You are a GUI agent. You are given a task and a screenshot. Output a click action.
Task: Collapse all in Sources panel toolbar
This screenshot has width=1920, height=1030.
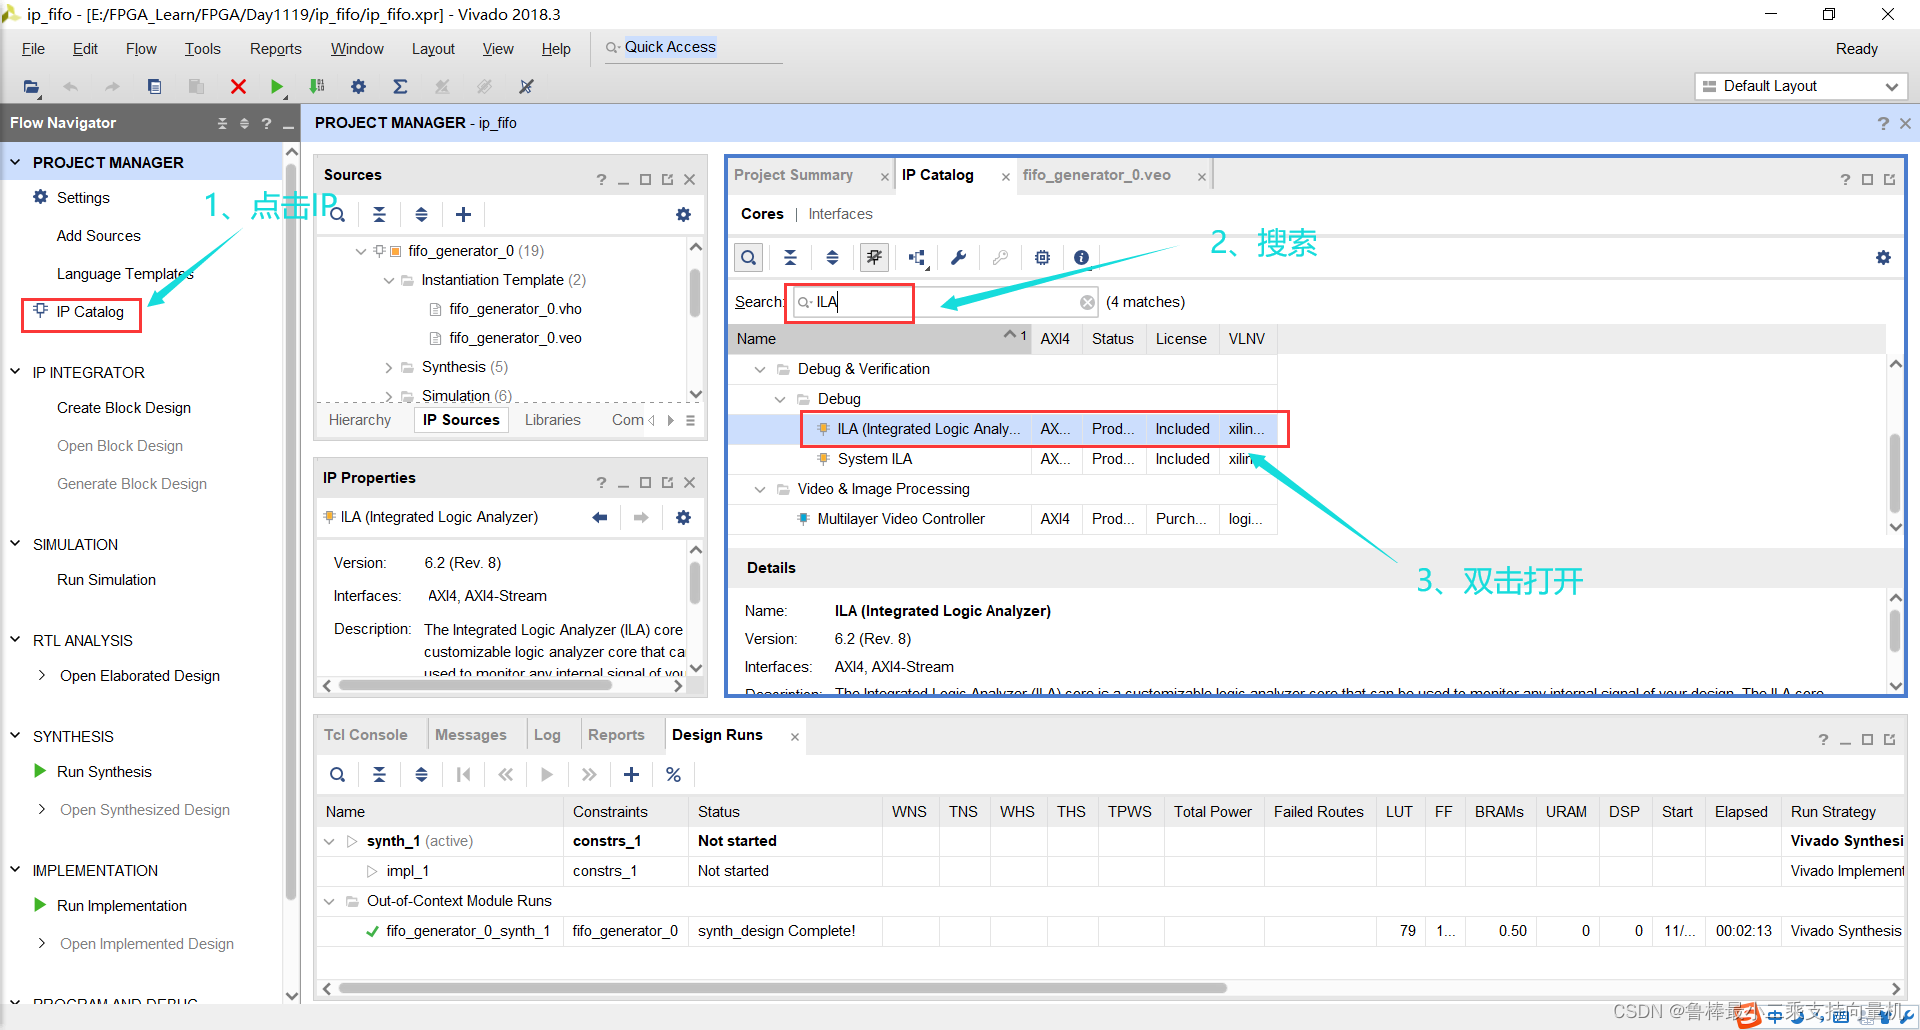[379, 214]
